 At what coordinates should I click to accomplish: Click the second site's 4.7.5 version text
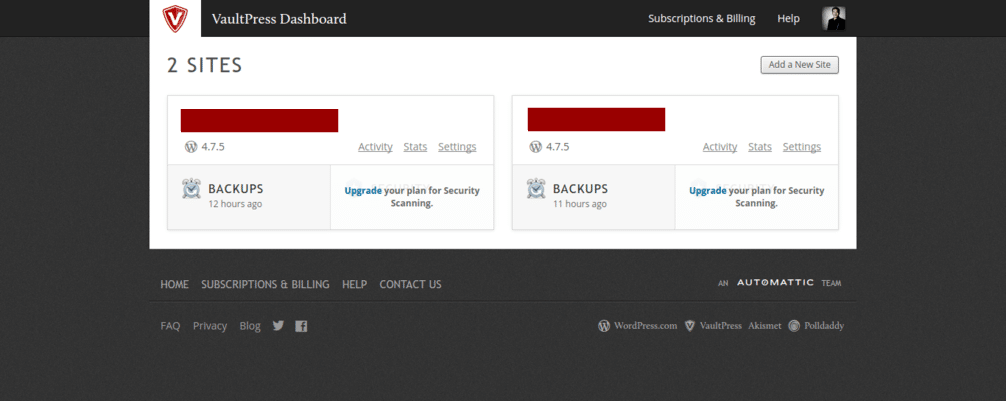click(558, 147)
